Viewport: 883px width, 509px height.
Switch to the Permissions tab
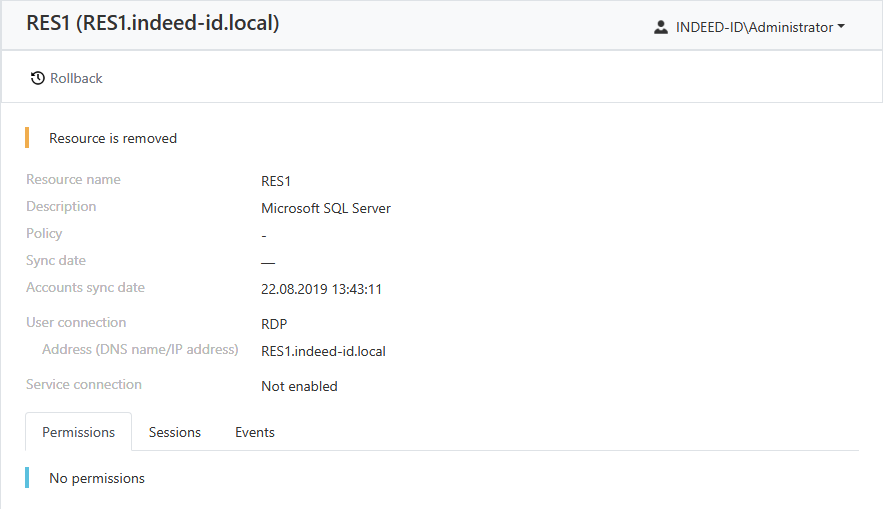click(x=78, y=432)
